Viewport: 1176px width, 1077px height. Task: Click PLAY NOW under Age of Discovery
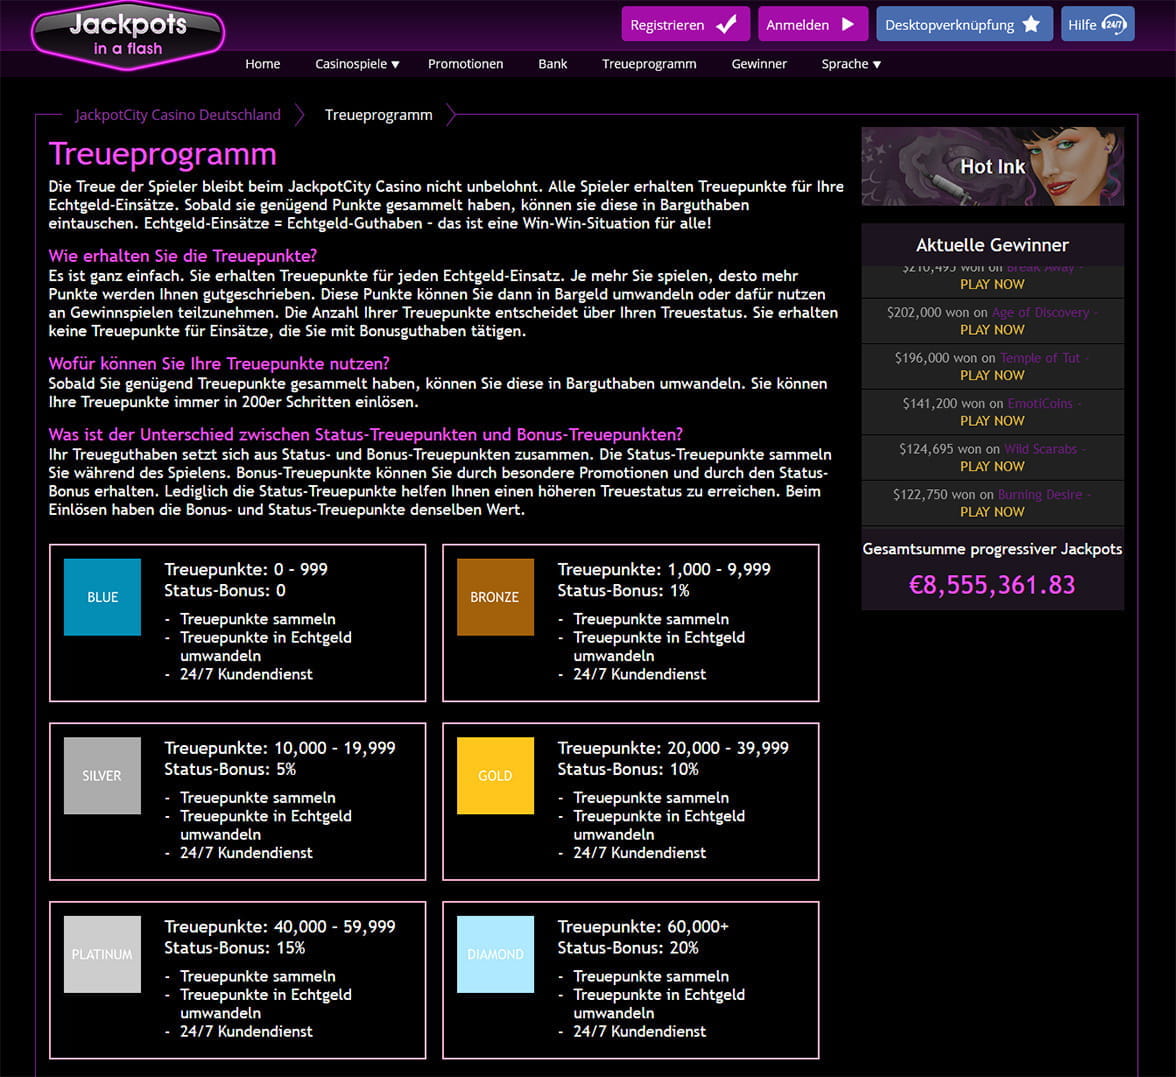point(992,330)
